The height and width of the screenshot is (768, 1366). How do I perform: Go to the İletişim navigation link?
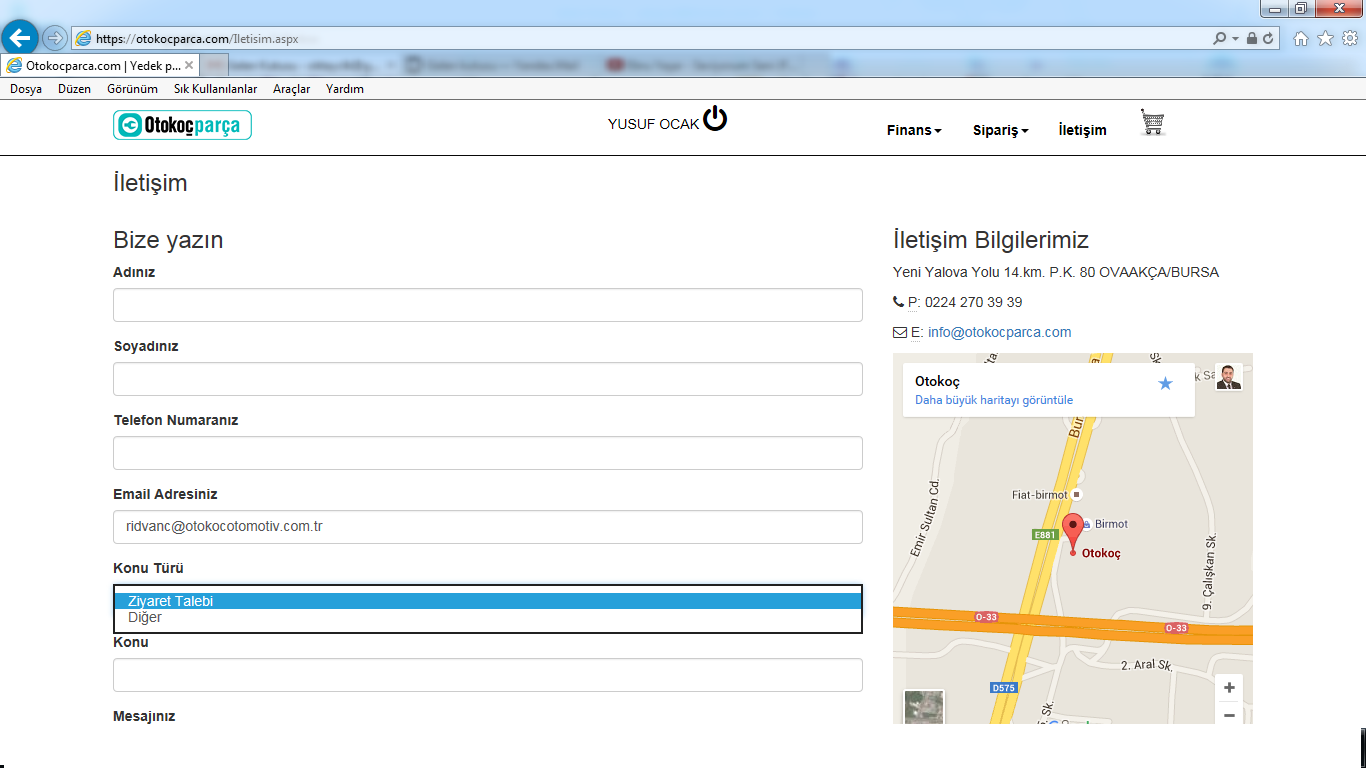[1082, 130]
